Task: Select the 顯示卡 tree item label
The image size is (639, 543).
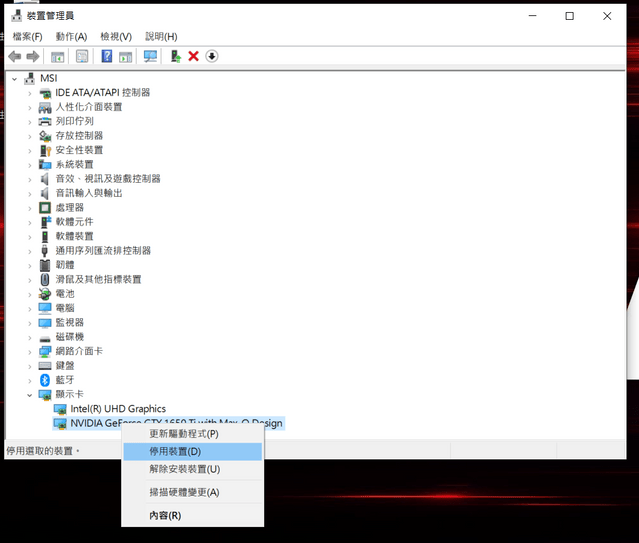Action: [69, 394]
